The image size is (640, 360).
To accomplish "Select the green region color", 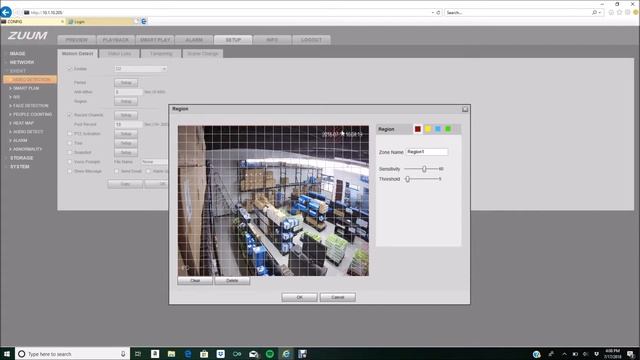I will pyautogui.click(x=448, y=129).
